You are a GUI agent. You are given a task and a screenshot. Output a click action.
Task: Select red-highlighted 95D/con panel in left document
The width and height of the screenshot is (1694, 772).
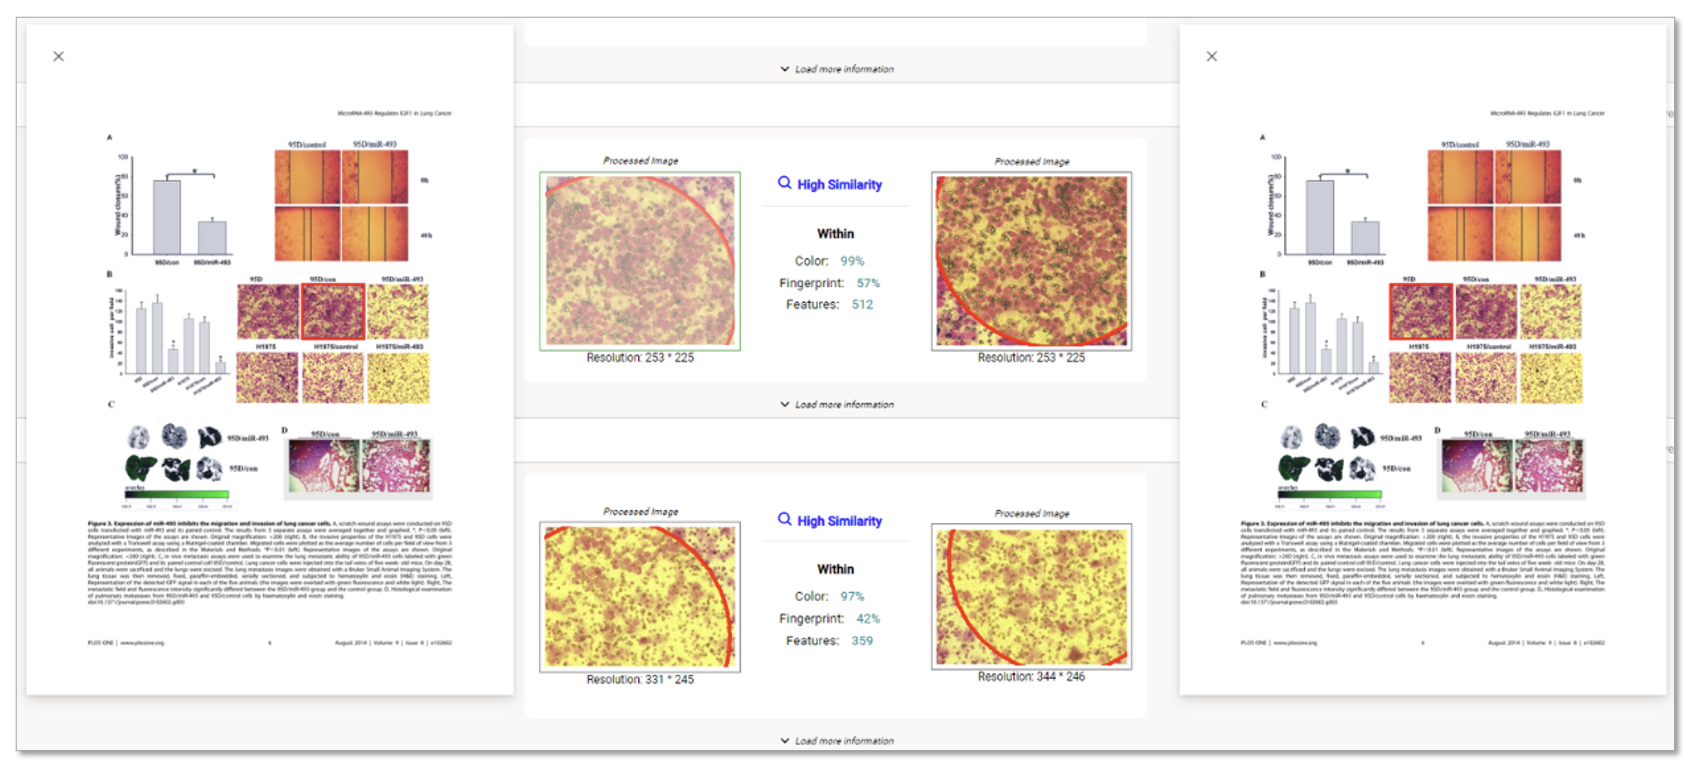pos(333,312)
